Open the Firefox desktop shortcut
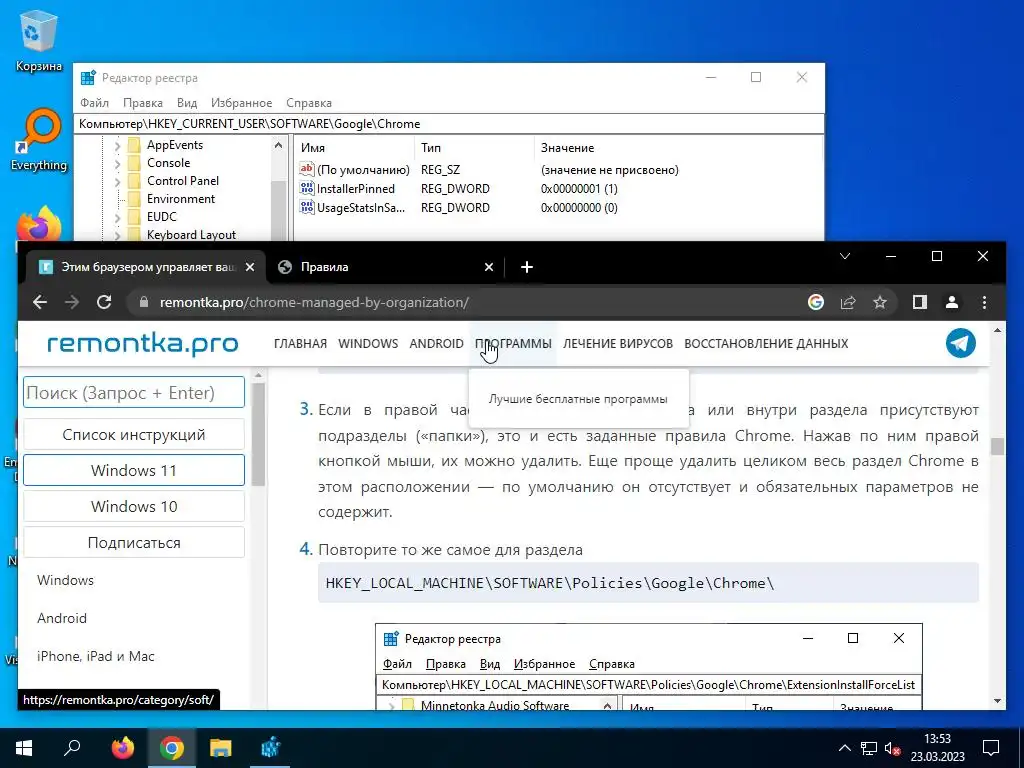 pyautogui.click(x=39, y=224)
